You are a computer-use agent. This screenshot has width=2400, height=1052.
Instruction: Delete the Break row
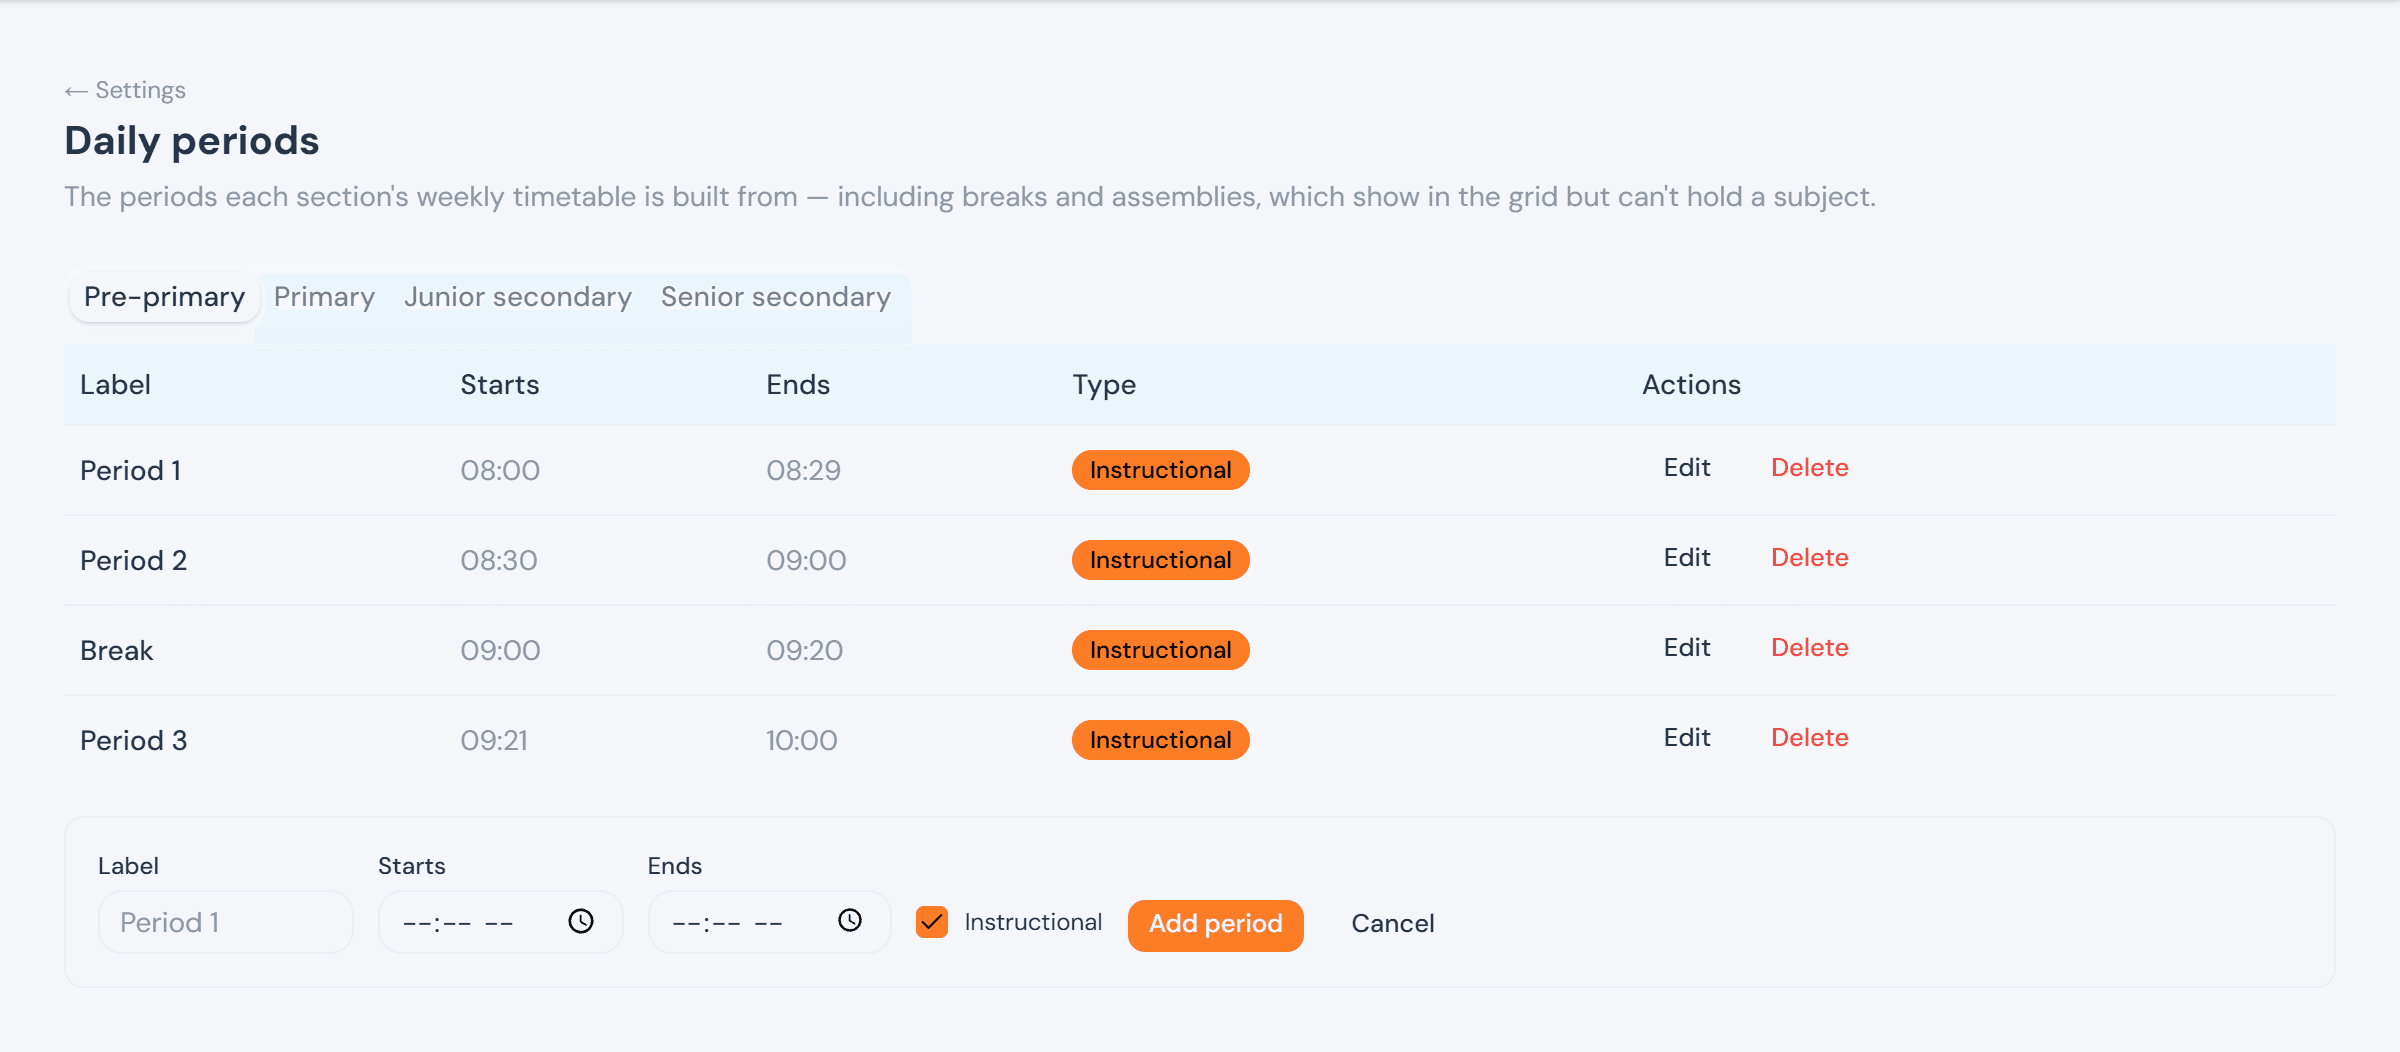coord(1810,648)
